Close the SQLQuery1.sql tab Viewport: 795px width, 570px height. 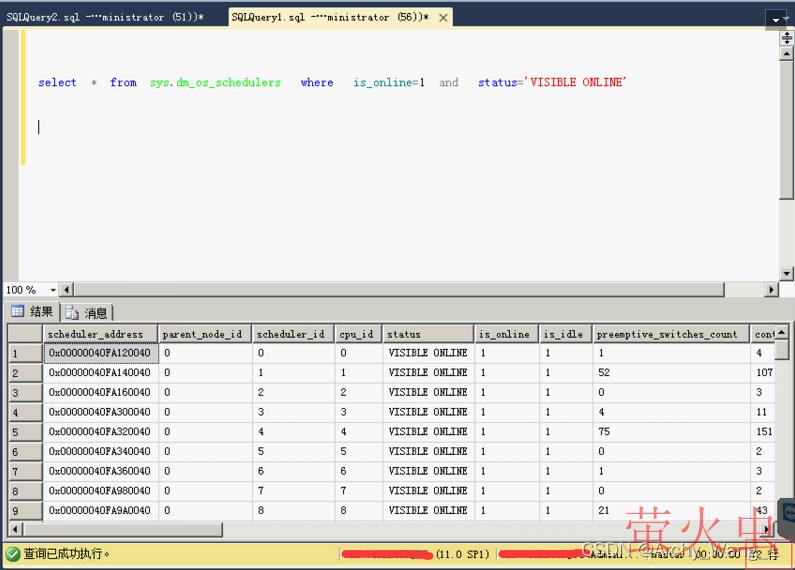[443, 17]
